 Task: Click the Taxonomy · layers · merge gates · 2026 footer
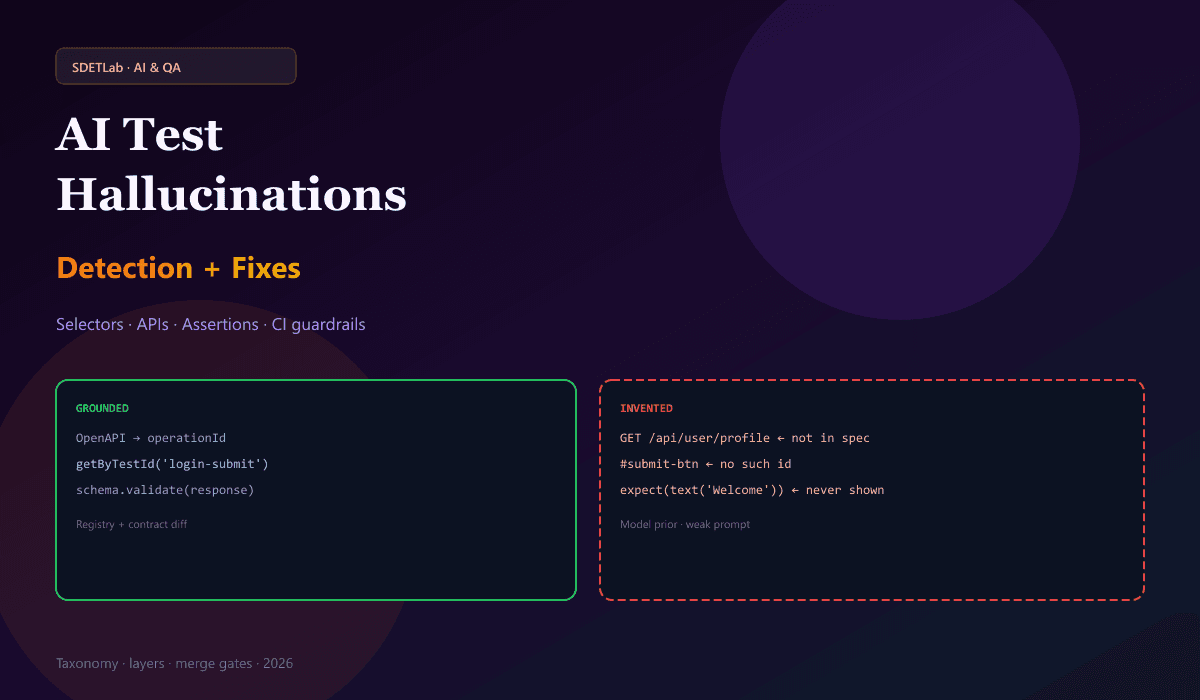pos(174,663)
